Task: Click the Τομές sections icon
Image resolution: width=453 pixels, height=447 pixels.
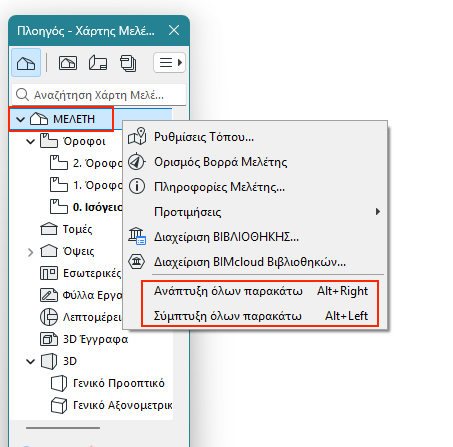Action: pyautogui.click(x=49, y=229)
